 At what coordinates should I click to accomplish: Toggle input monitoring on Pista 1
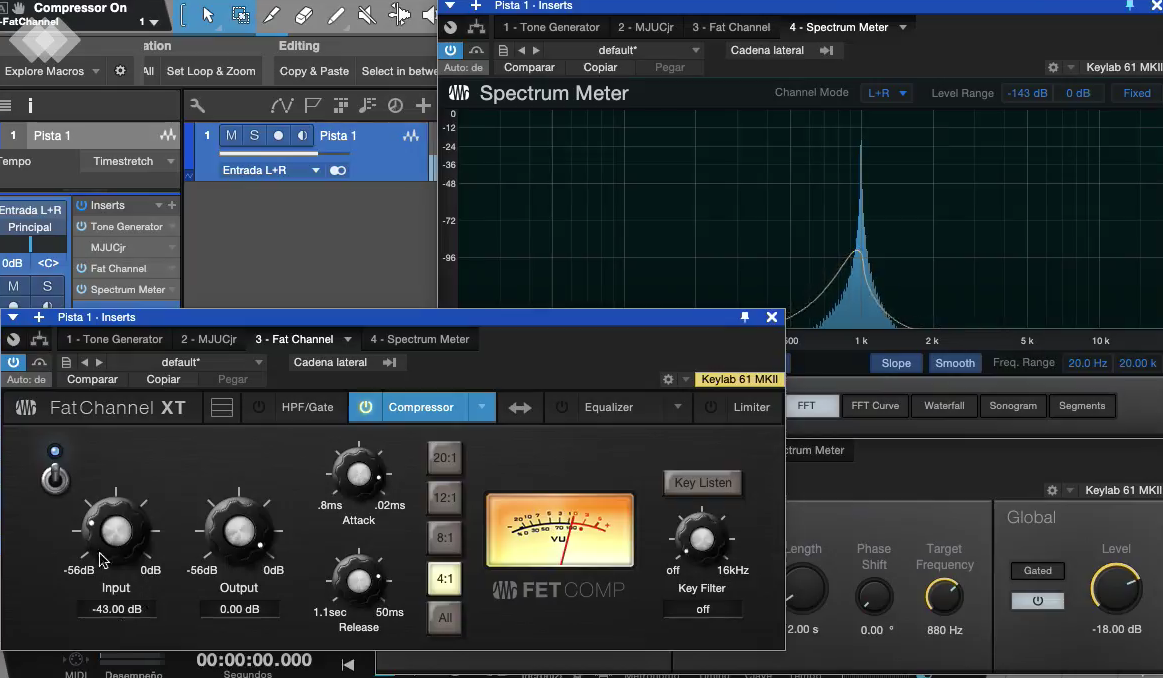tap(302, 136)
